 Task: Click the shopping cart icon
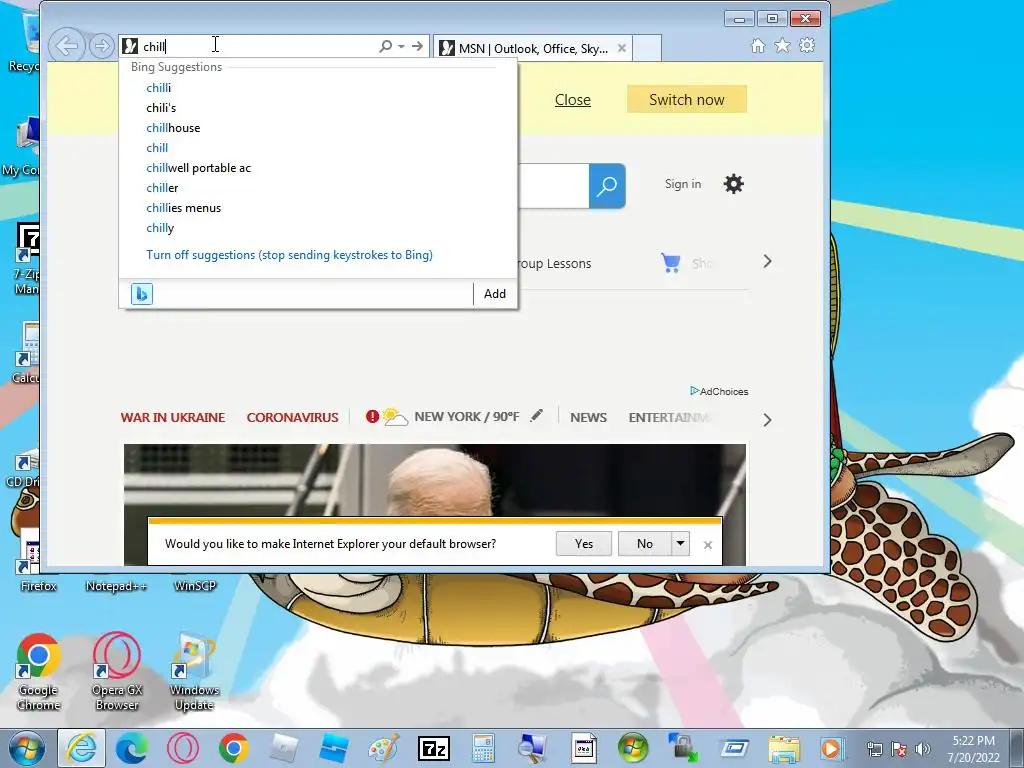pos(671,263)
